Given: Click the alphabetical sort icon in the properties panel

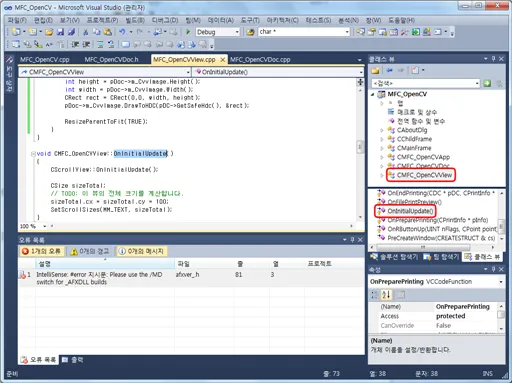Looking at the screenshot, I should pyautogui.click(x=386, y=295).
